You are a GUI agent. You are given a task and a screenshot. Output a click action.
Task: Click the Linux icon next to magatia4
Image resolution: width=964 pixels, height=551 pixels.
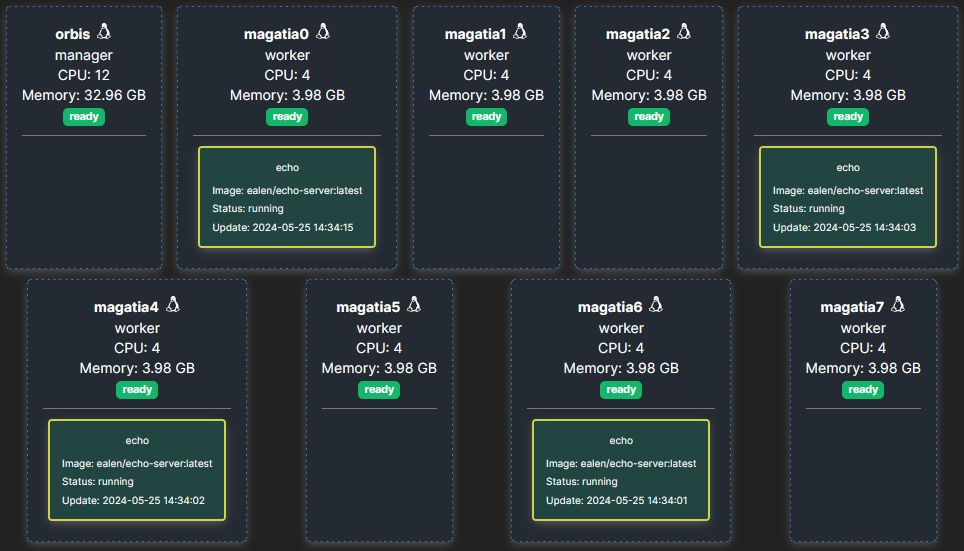pos(173,305)
